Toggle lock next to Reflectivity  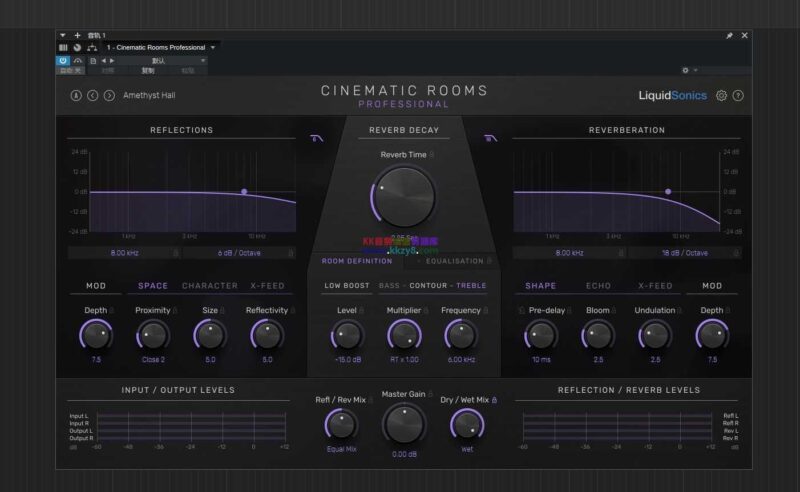coord(292,310)
